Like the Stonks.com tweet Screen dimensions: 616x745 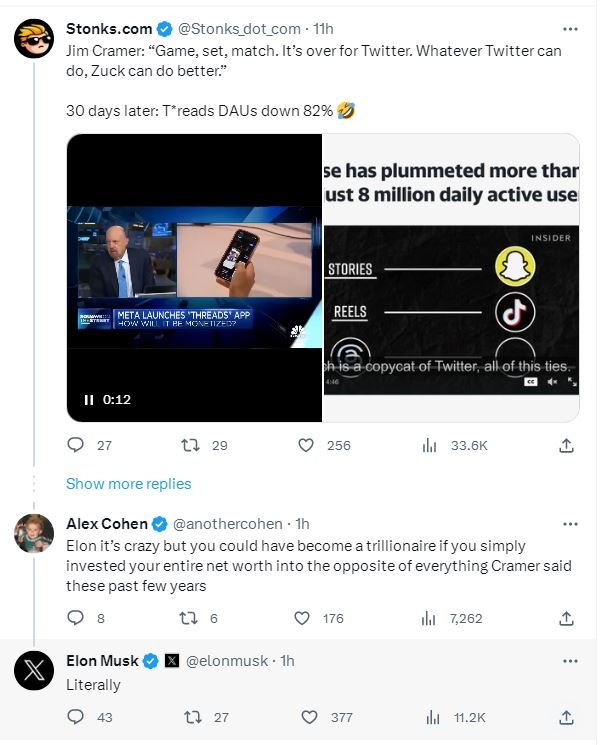[x=309, y=445]
